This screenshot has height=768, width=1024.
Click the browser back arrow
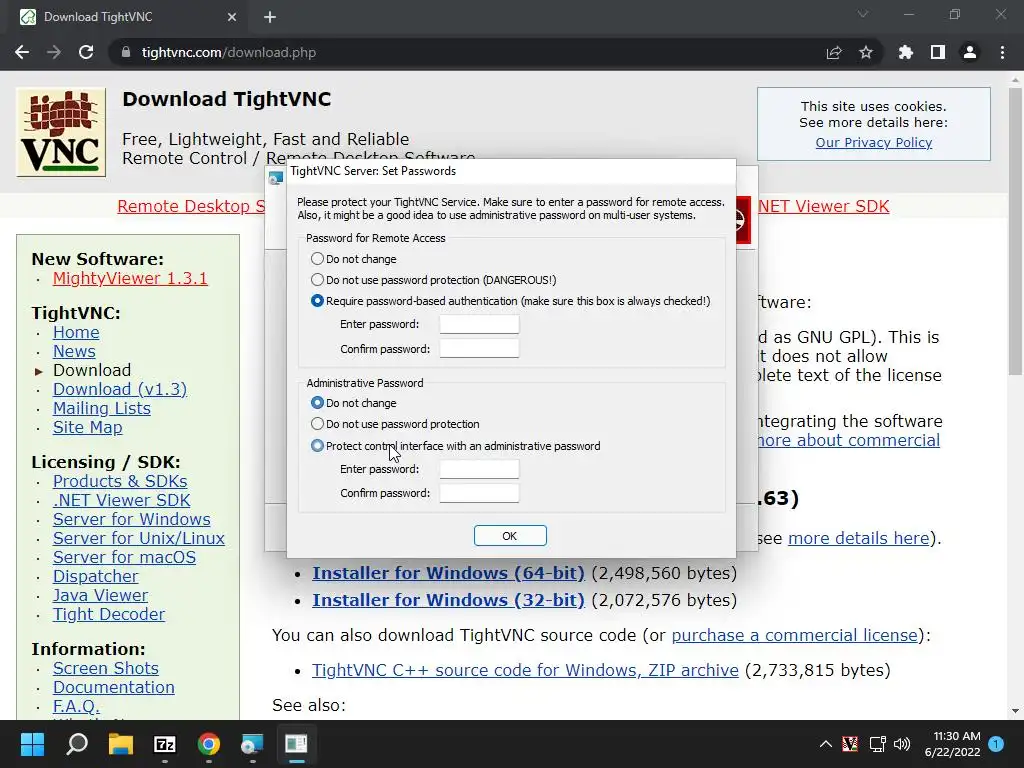pyautogui.click(x=22, y=52)
